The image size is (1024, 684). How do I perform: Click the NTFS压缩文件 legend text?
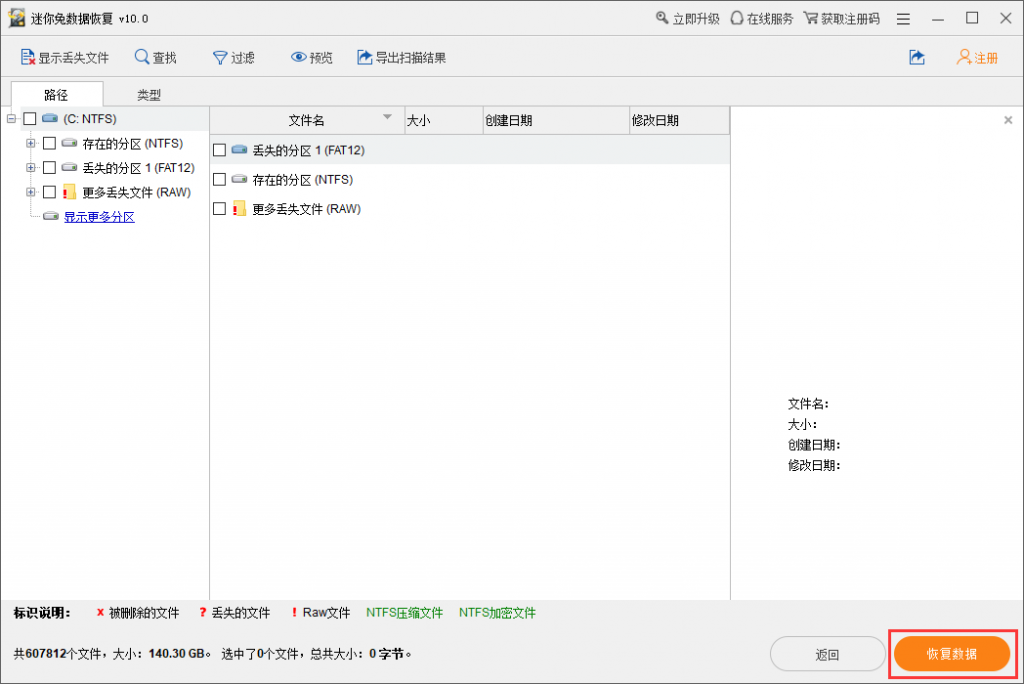[x=404, y=613]
